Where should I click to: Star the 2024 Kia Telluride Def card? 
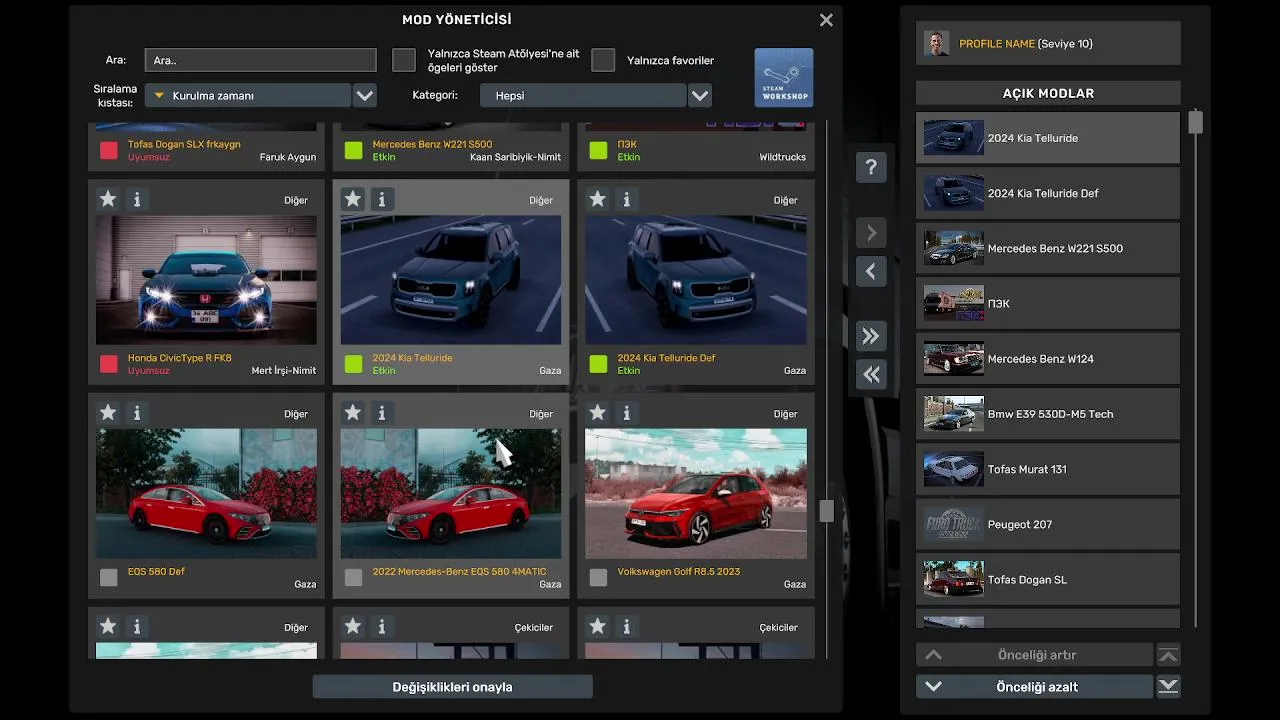(598, 199)
